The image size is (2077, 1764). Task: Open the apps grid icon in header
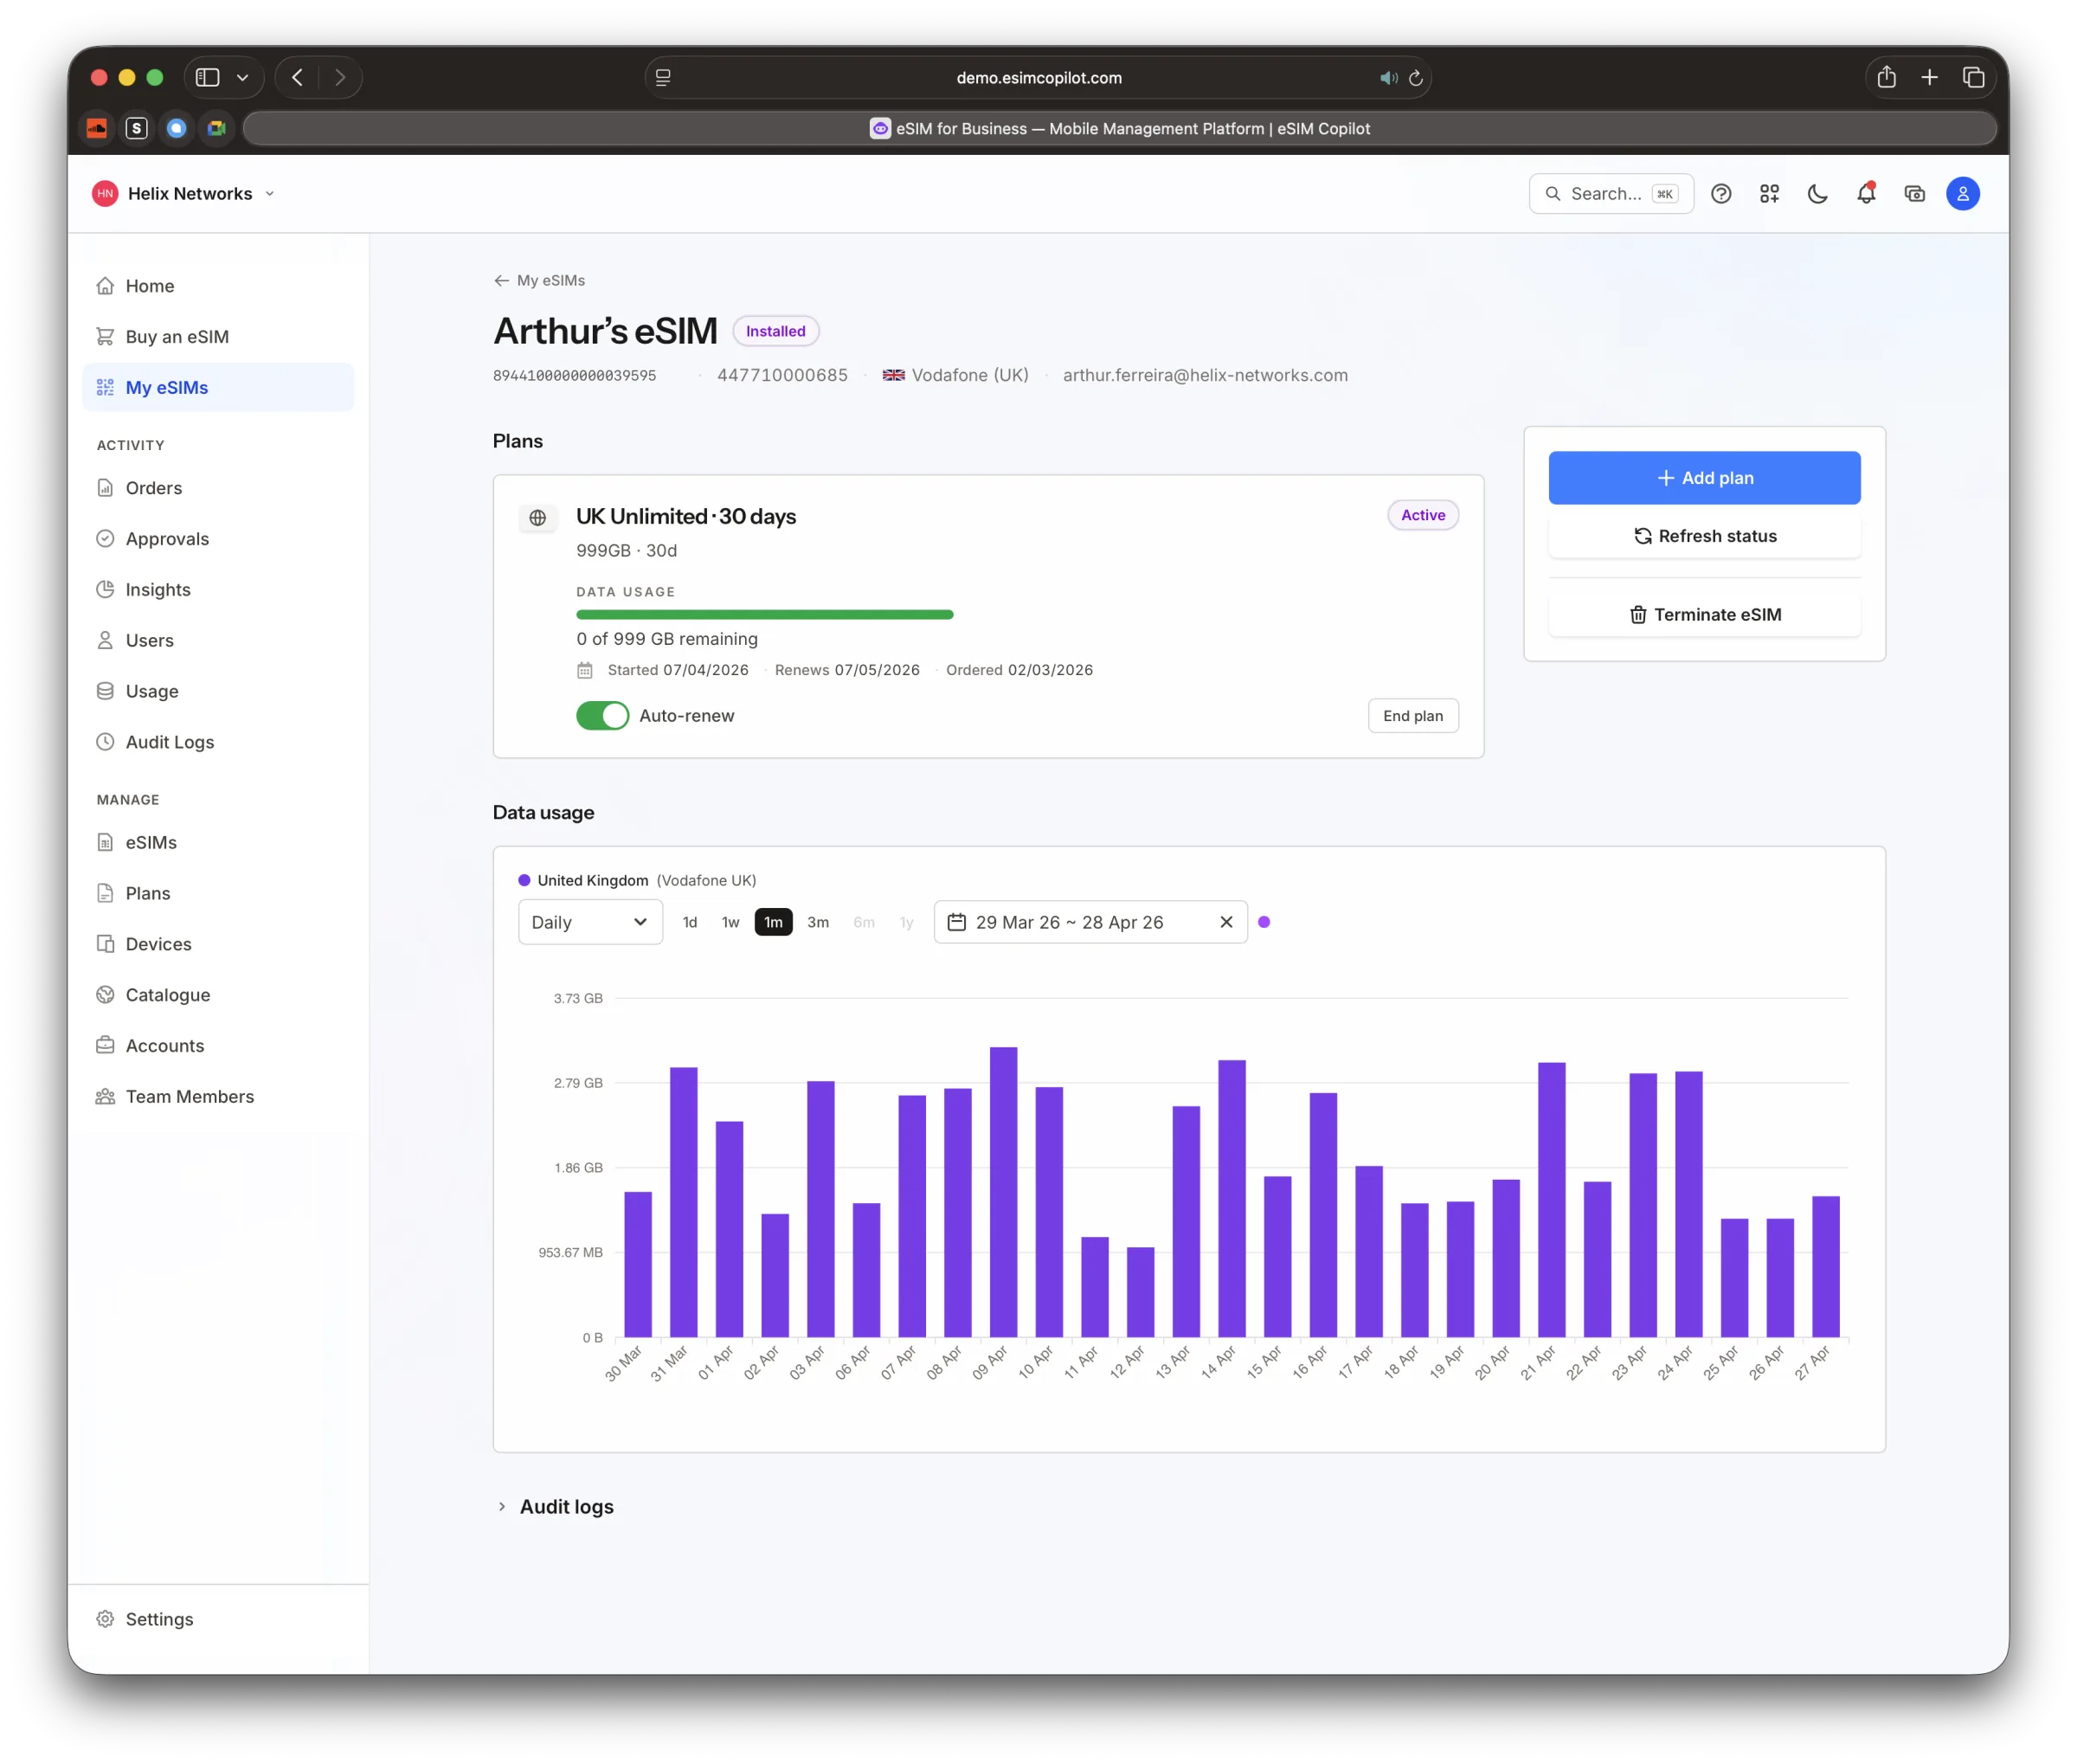pos(1769,194)
